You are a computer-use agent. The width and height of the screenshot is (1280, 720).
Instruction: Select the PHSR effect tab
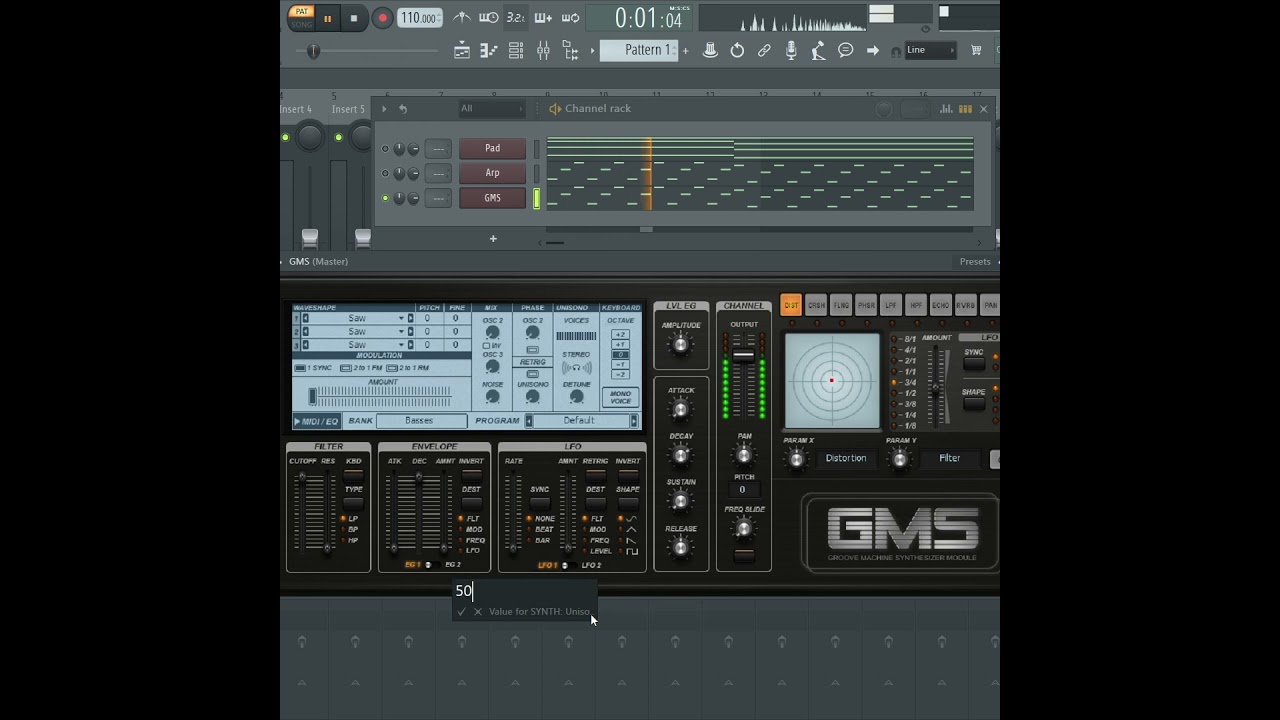pyautogui.click(x=866, y=306)
